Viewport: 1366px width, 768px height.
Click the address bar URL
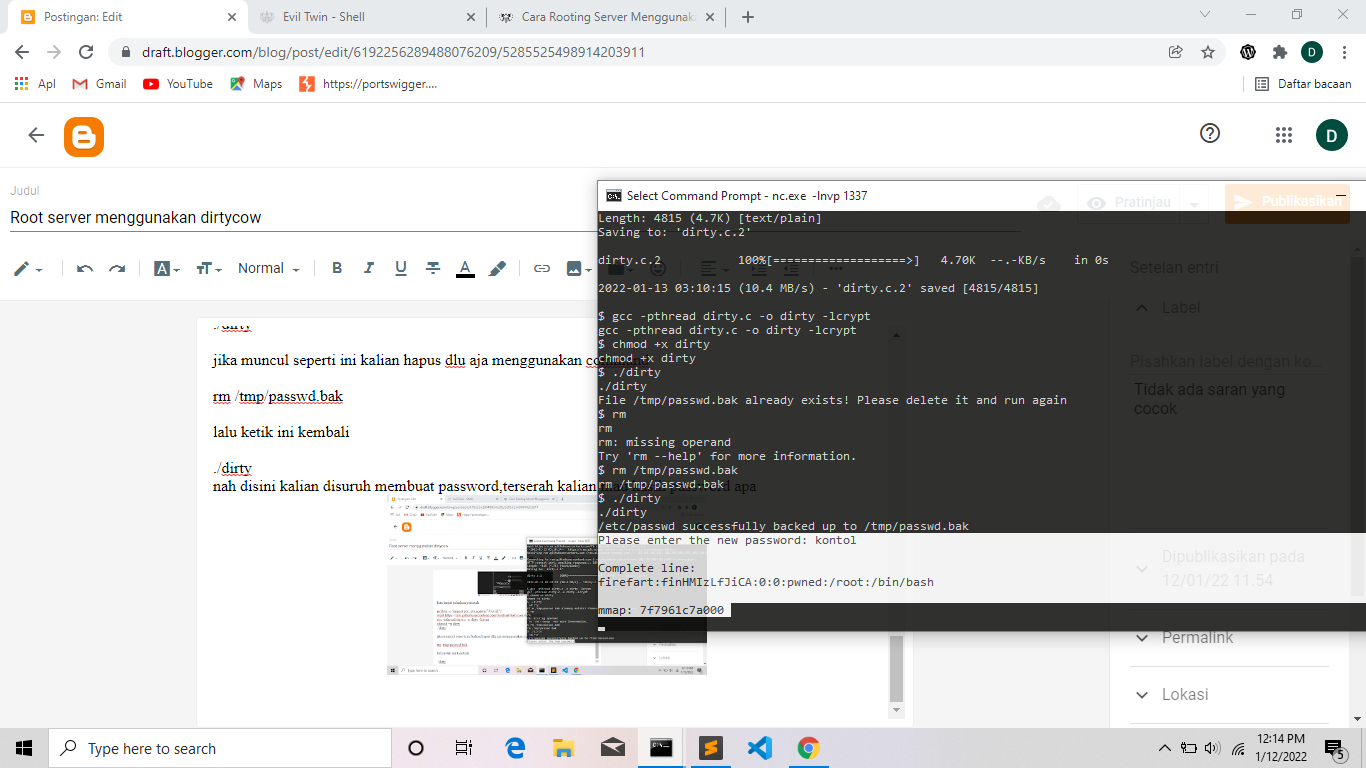coord(393,52)
